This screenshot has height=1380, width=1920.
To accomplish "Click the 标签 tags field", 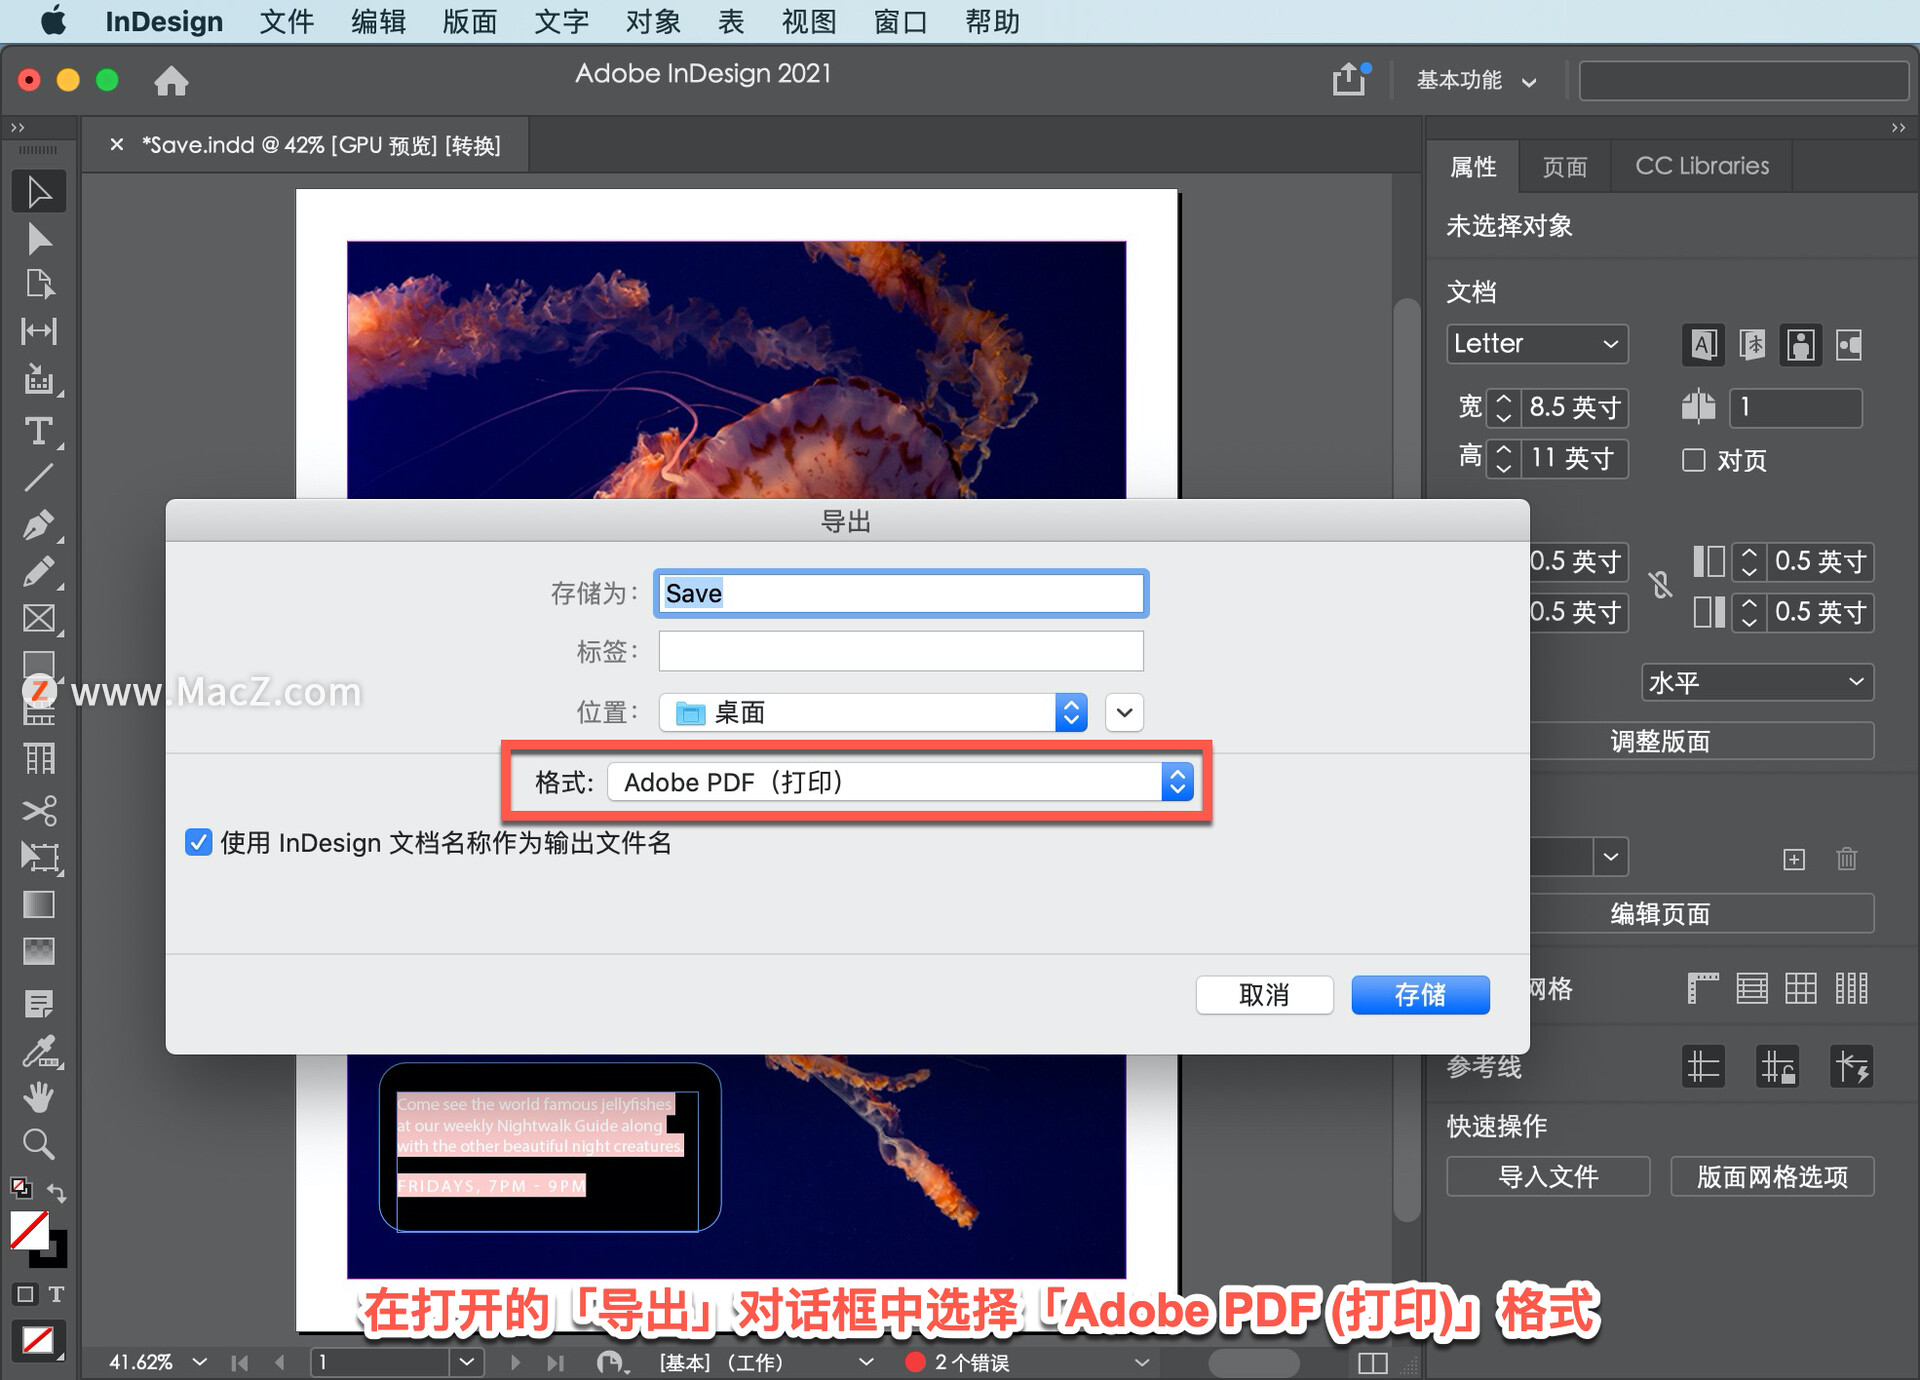I will (900, 651).
